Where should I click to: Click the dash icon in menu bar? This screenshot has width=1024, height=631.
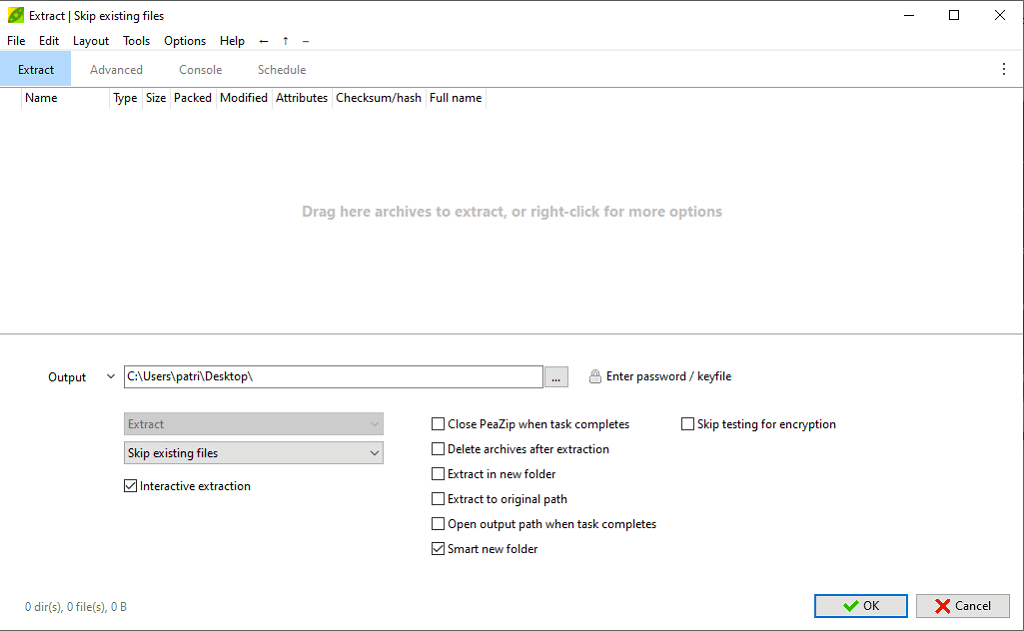(x=306, y=41)
